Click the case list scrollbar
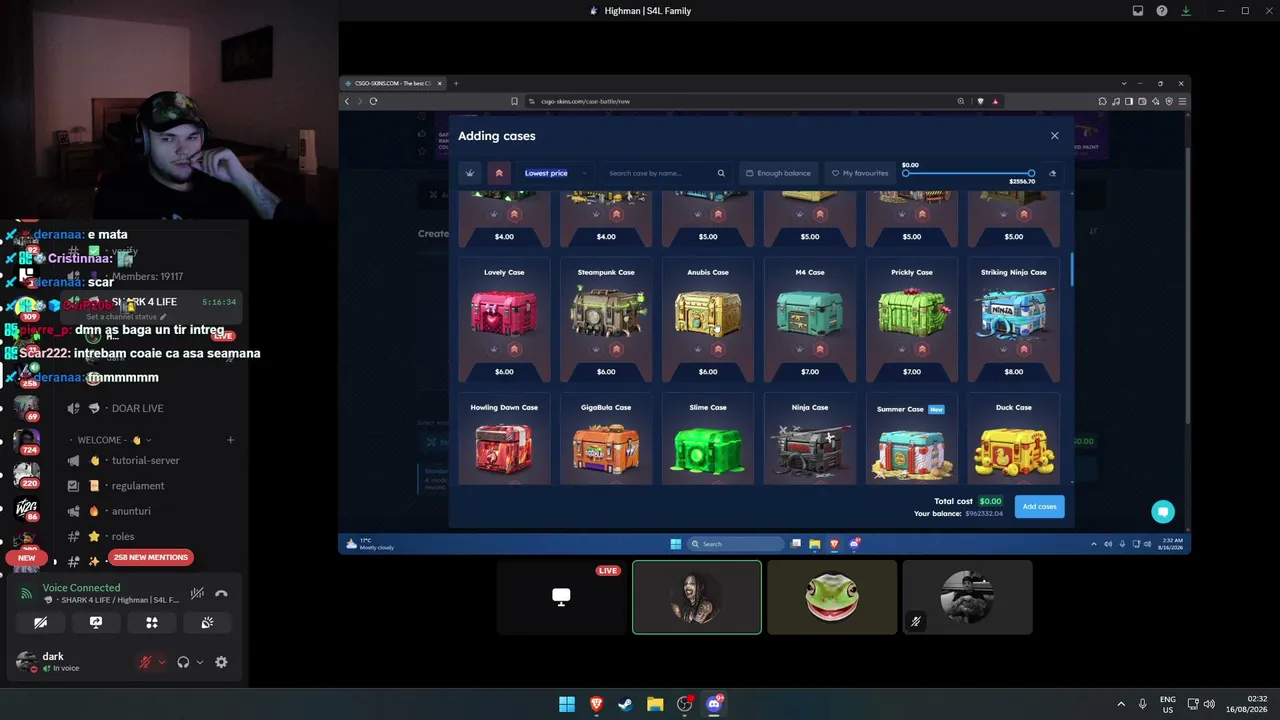The height and width of the screenshot is (720, 1280). 1072,270
